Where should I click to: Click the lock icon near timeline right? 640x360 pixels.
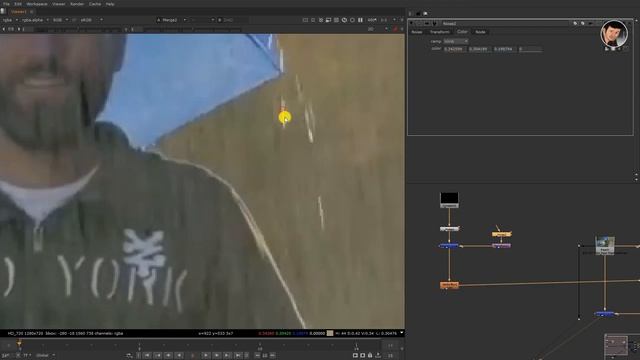click(370, 356)
